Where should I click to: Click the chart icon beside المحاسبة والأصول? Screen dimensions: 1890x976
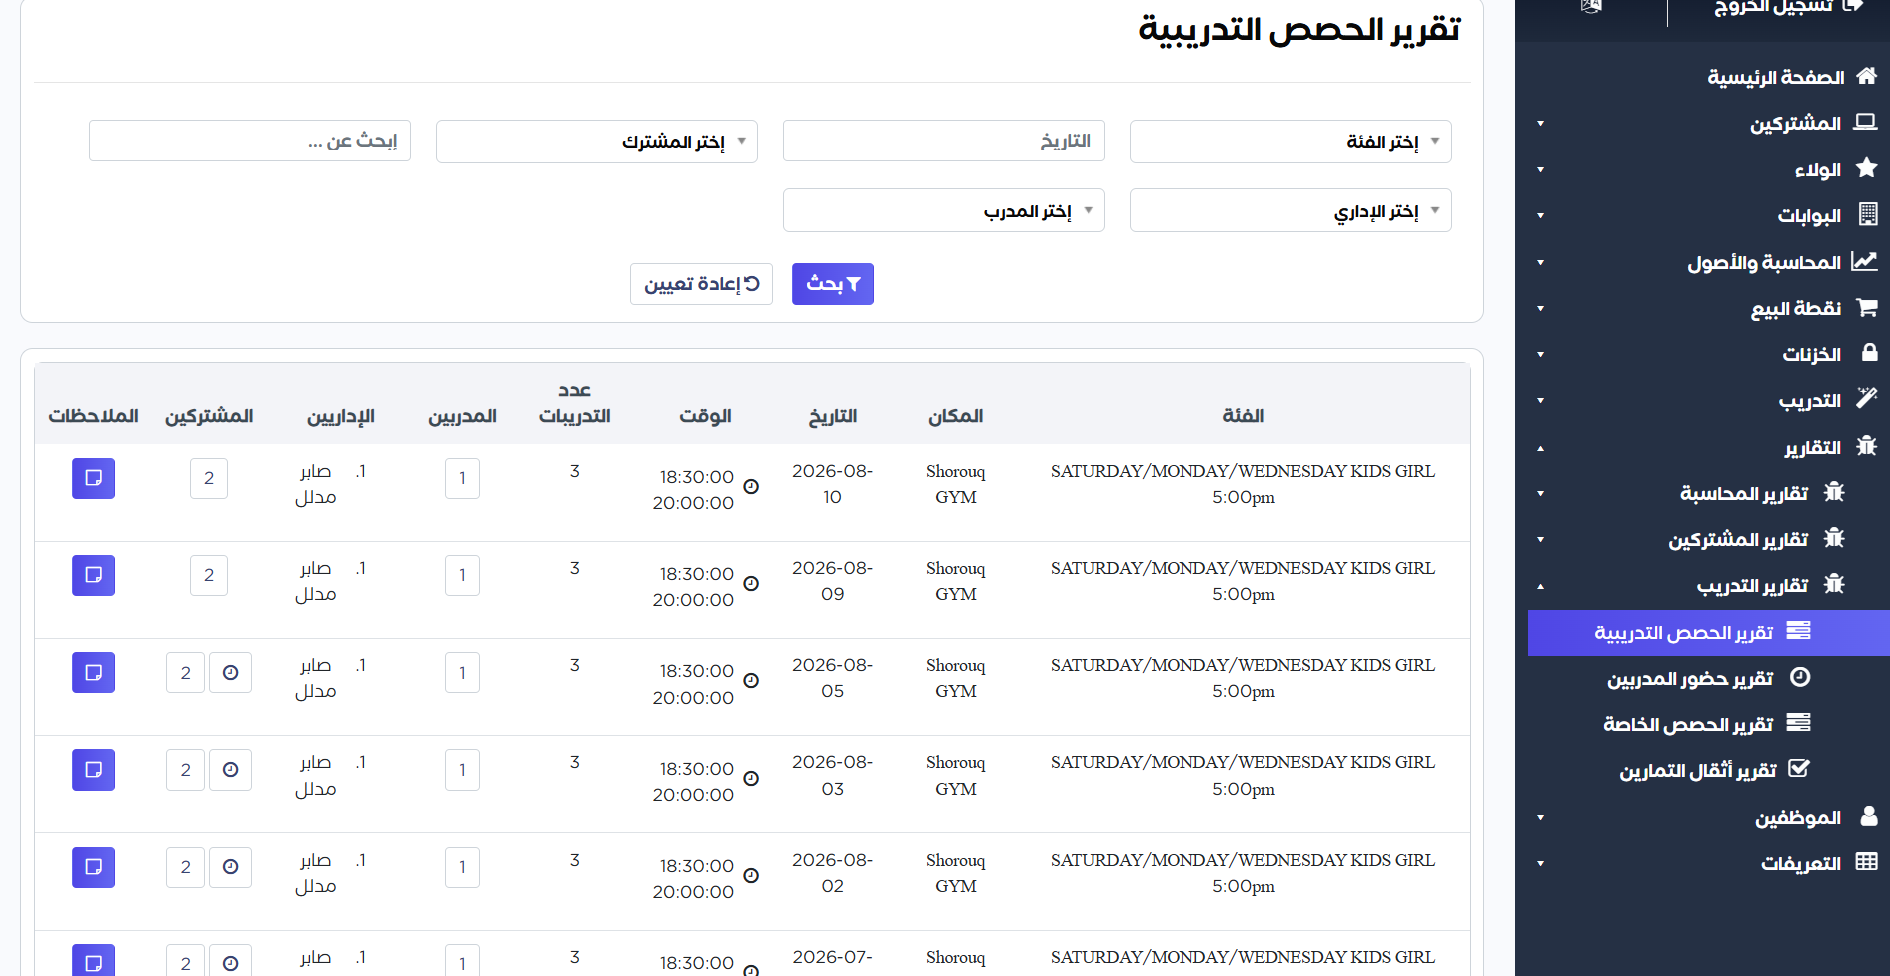tap(1864, 261)
